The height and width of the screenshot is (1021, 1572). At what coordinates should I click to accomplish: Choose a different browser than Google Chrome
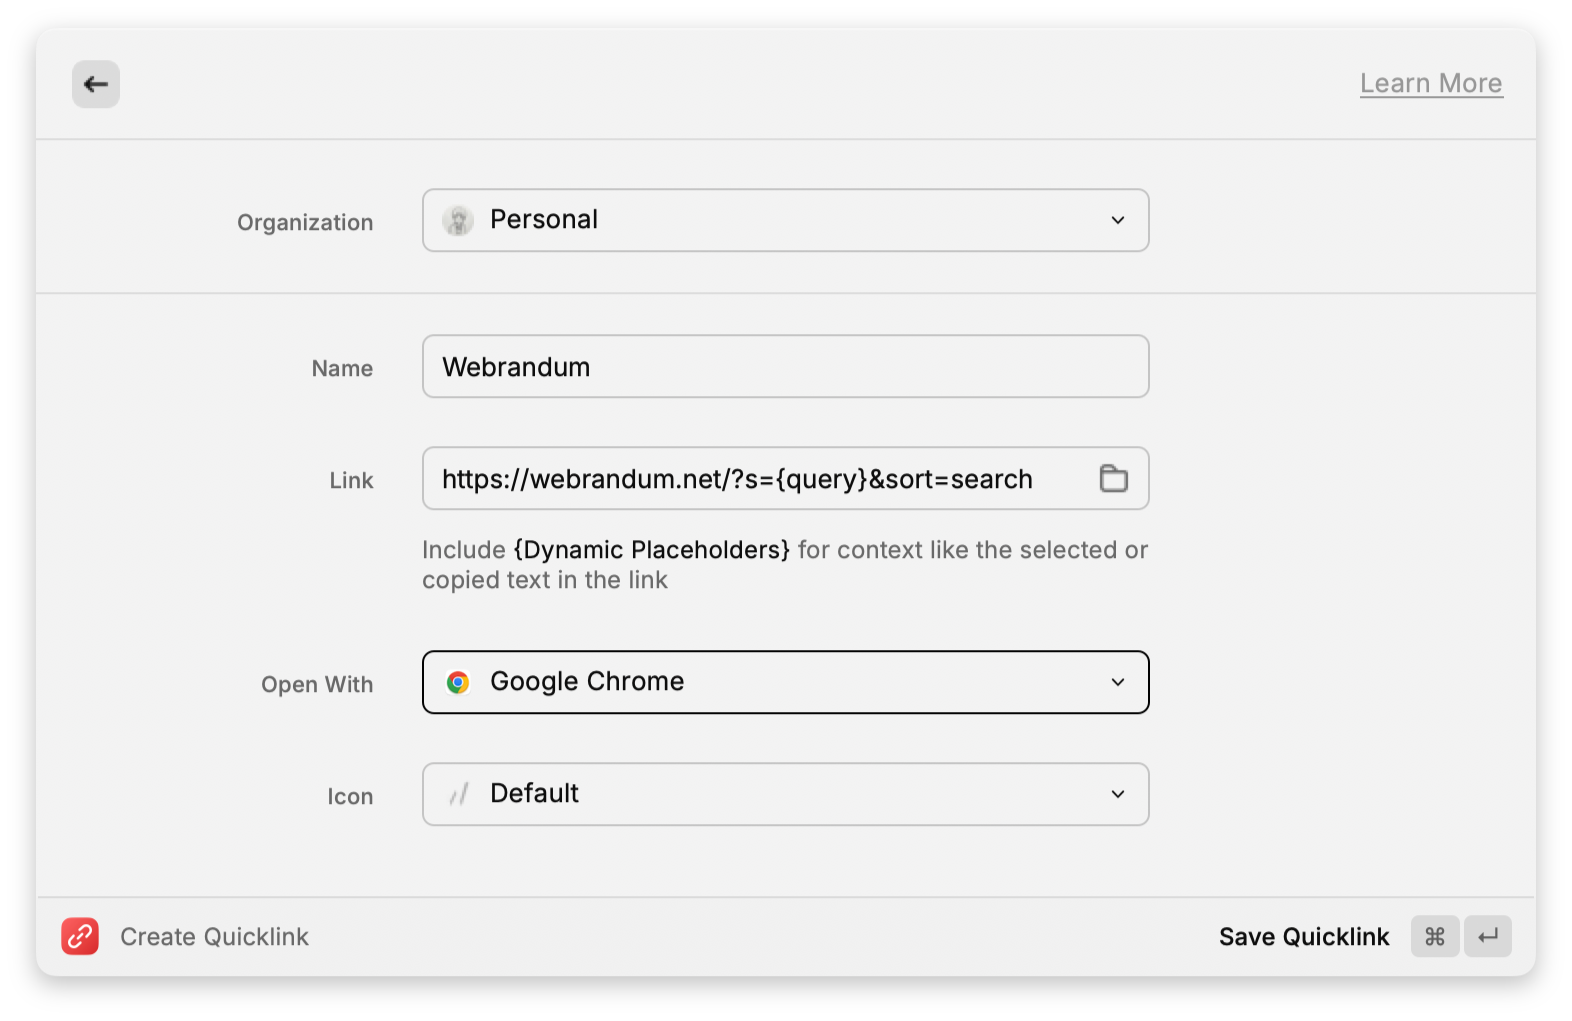pyautogui.click(x=785, y=682)
